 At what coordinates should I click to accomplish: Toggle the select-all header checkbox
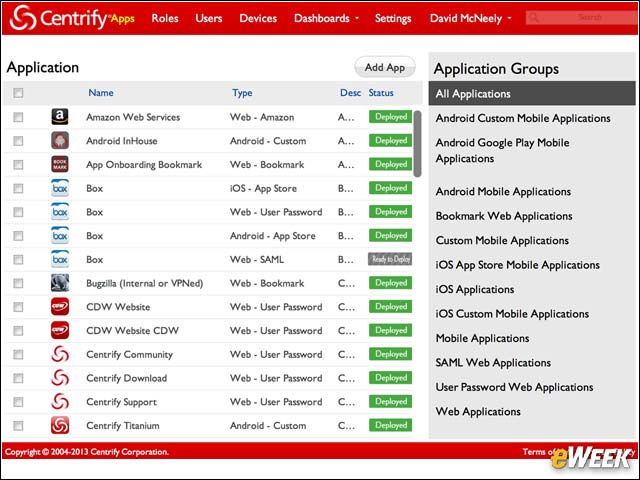18,93
